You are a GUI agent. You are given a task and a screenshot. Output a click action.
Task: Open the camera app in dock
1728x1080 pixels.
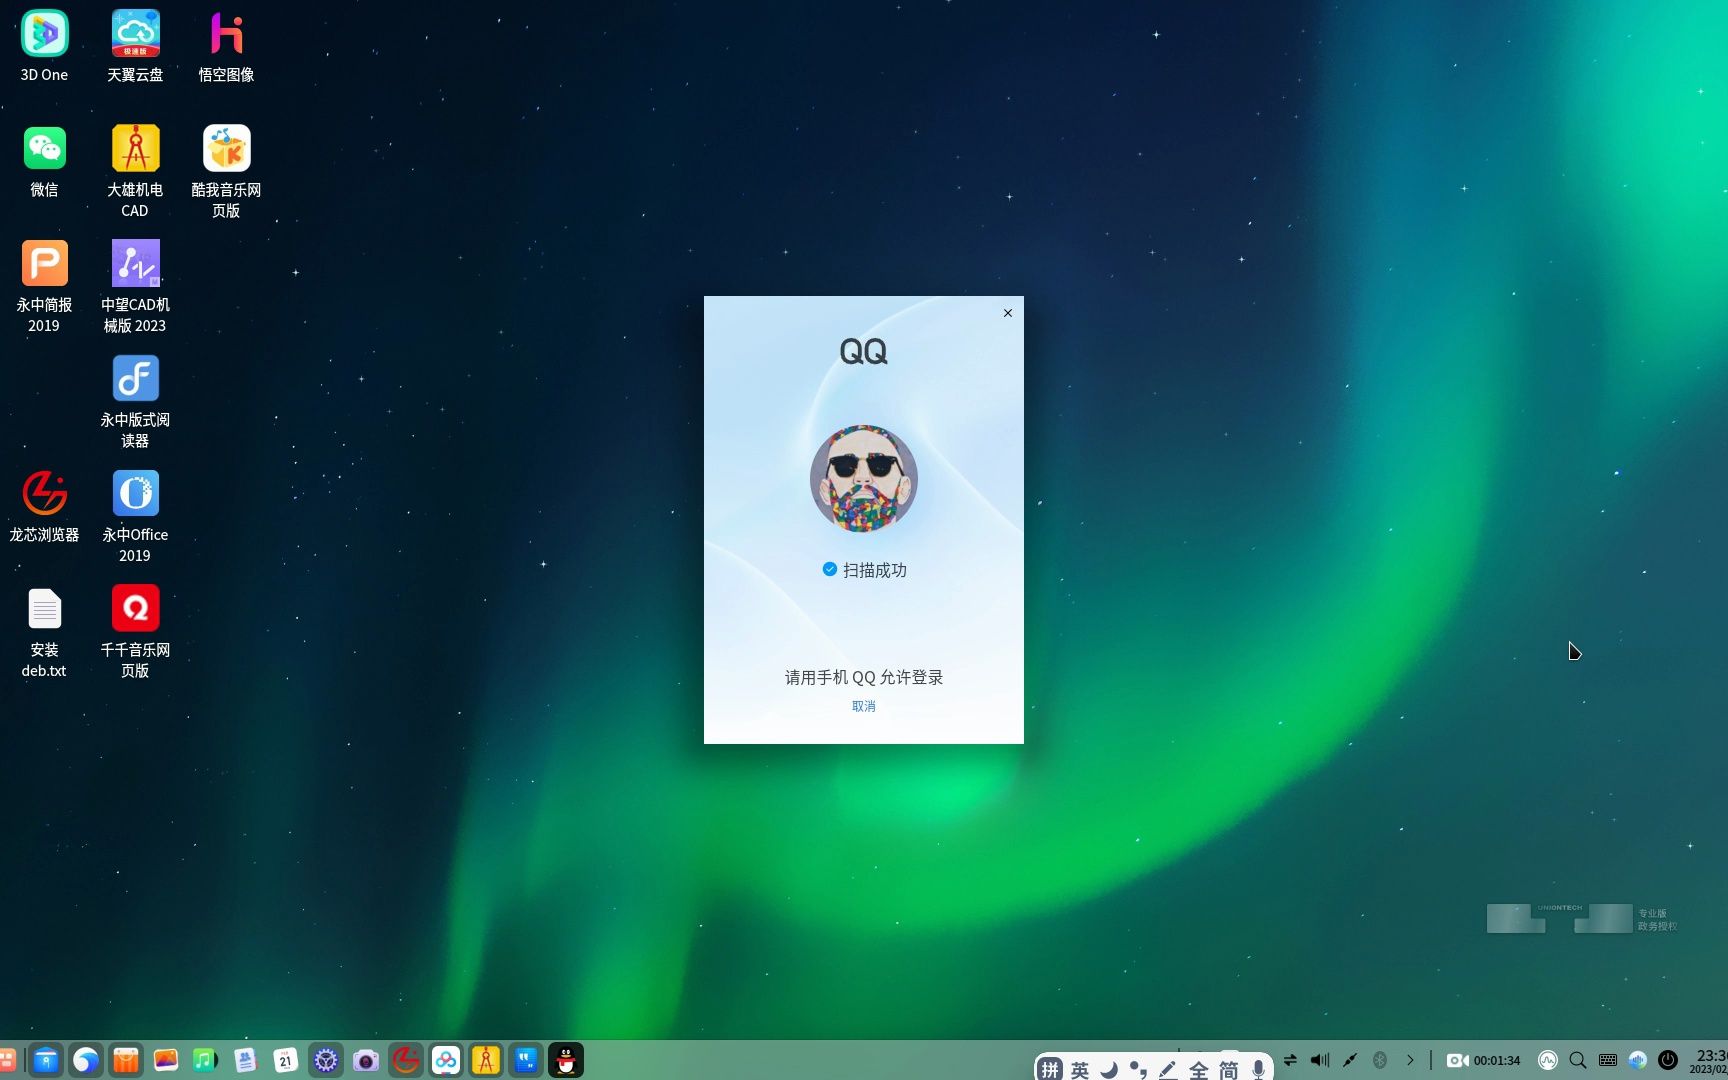tap(366, 1060)
